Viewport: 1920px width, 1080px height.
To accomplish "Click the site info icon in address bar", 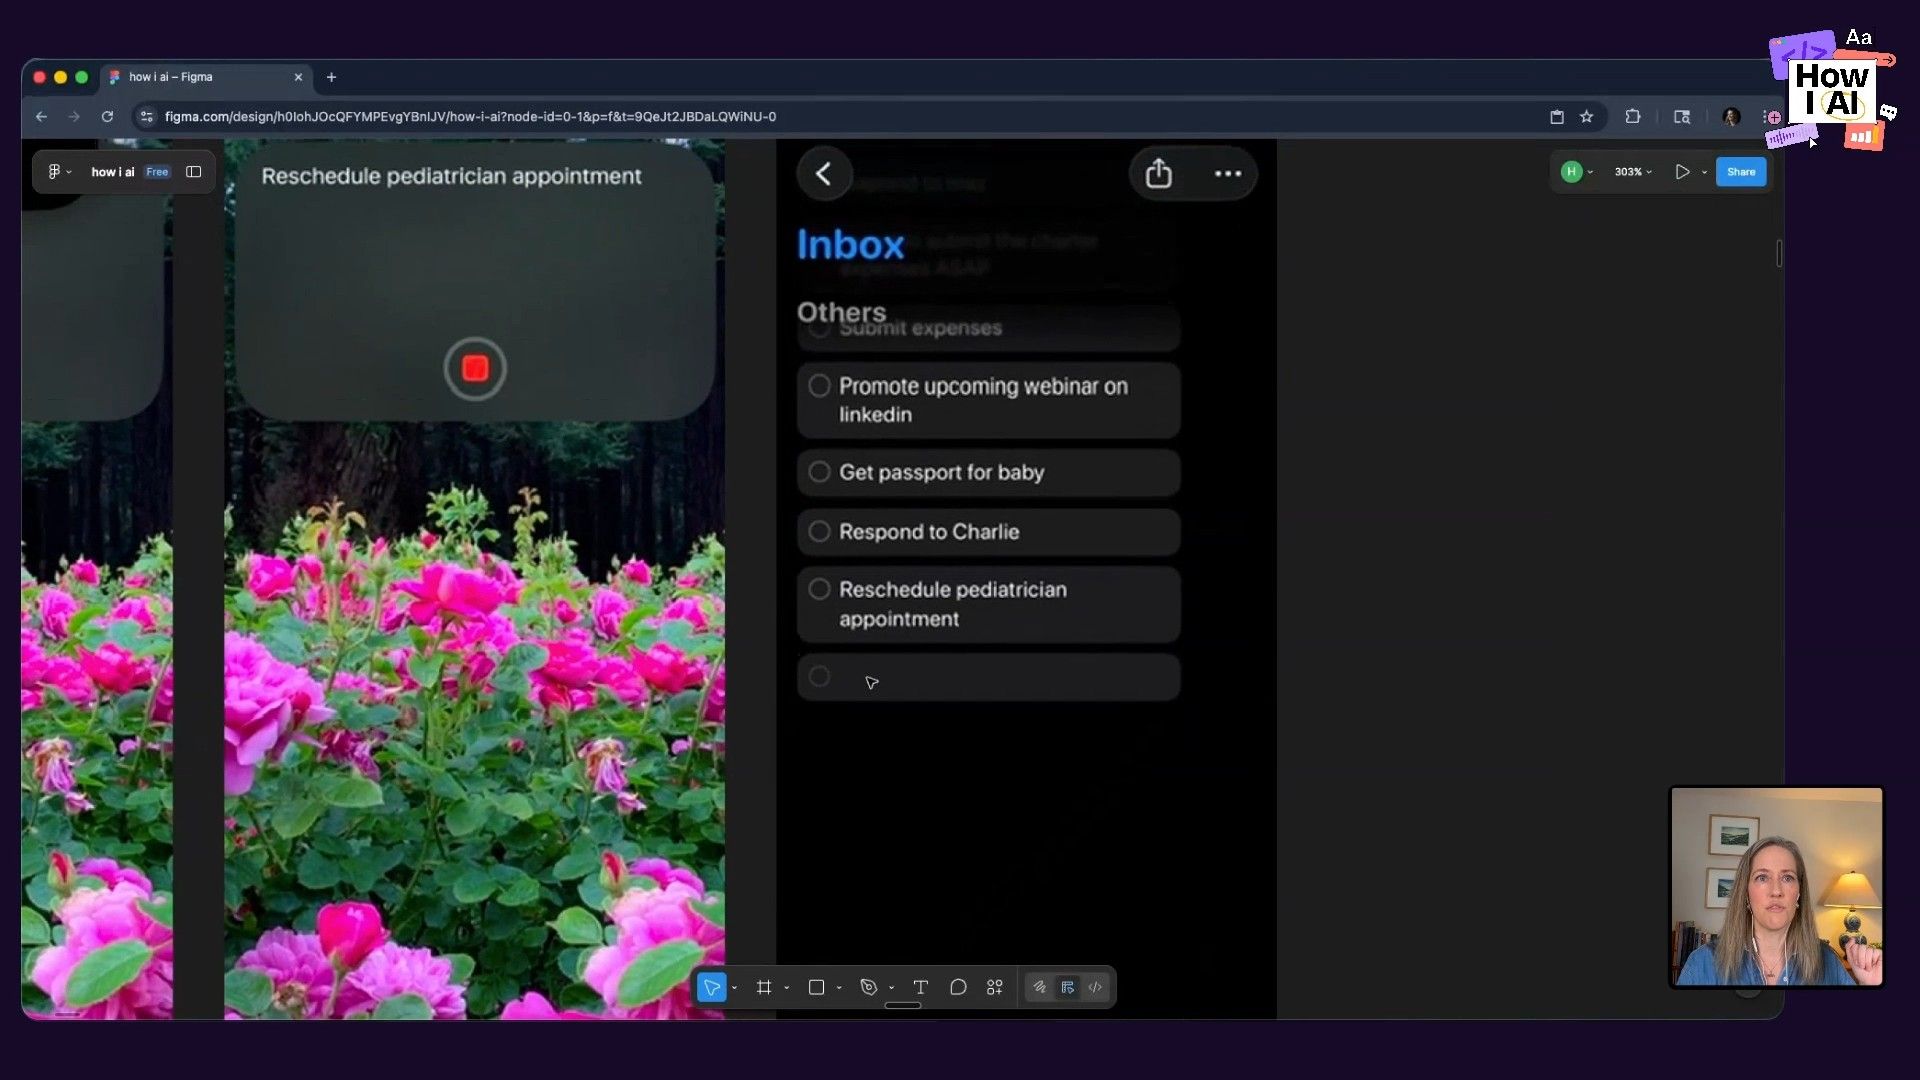I will [147, 117].
